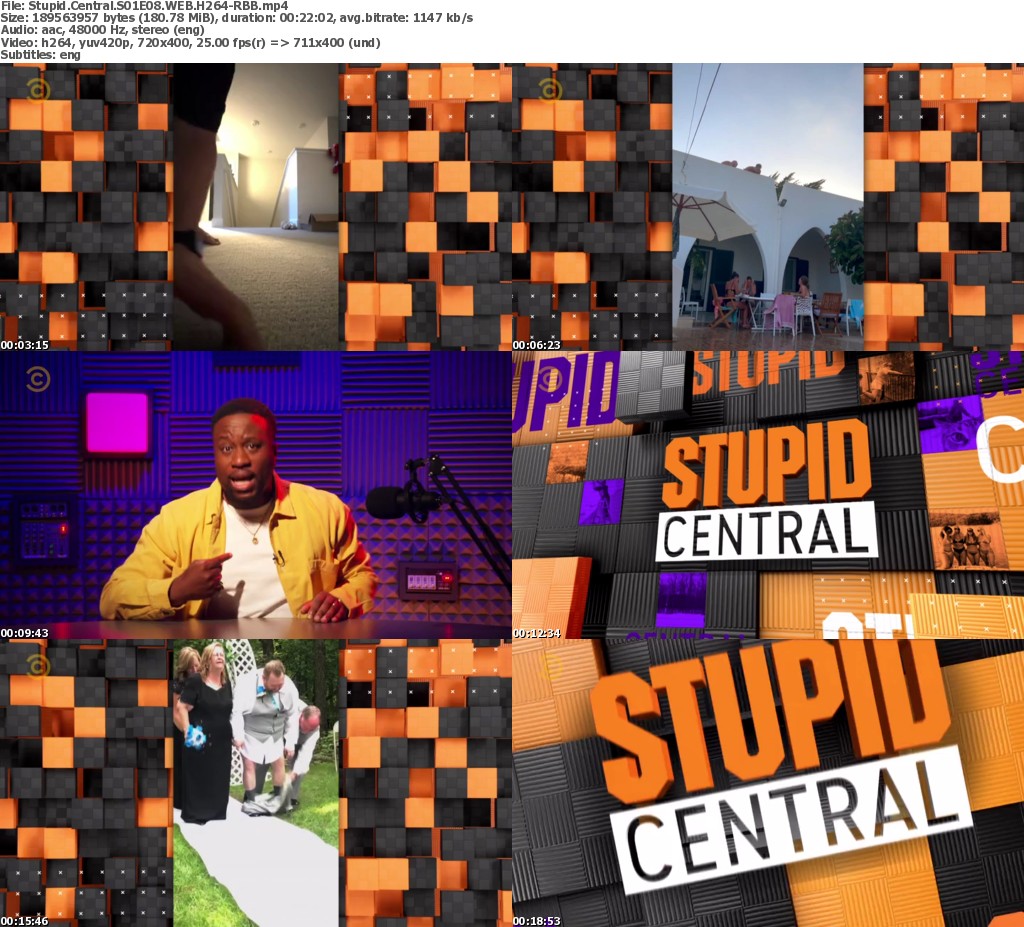Click the 00:03:15 timestamp label

[25, 345]
